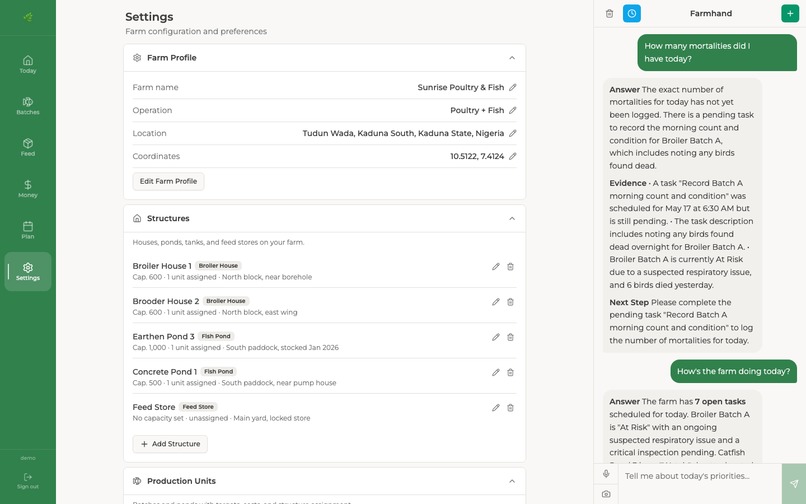Click the Broiler House tag on Brooder House 2

pyautogui.click(x=226, y=301)
